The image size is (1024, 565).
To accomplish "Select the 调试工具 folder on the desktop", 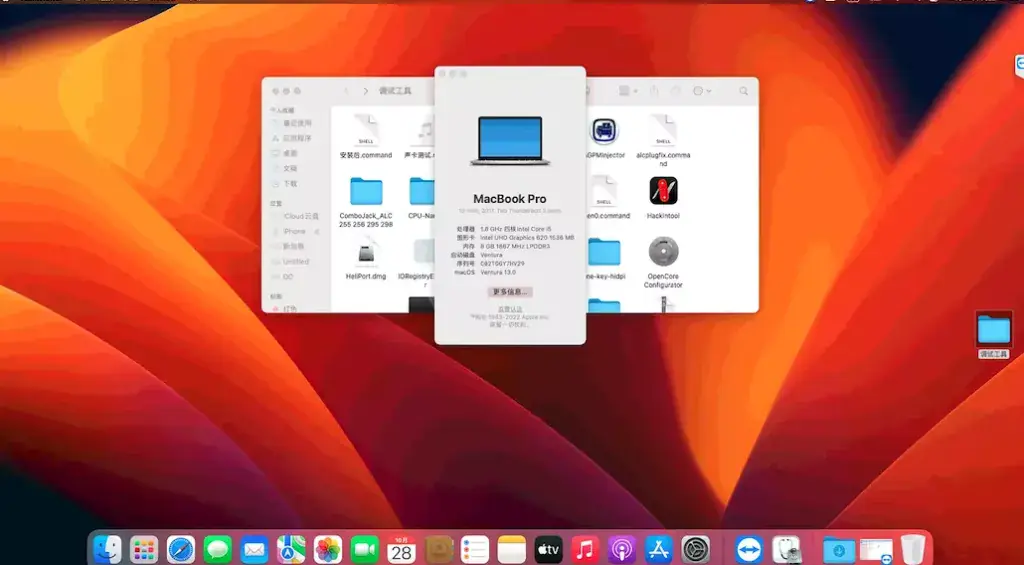I will pyautogui.click(x=993, y=335).
